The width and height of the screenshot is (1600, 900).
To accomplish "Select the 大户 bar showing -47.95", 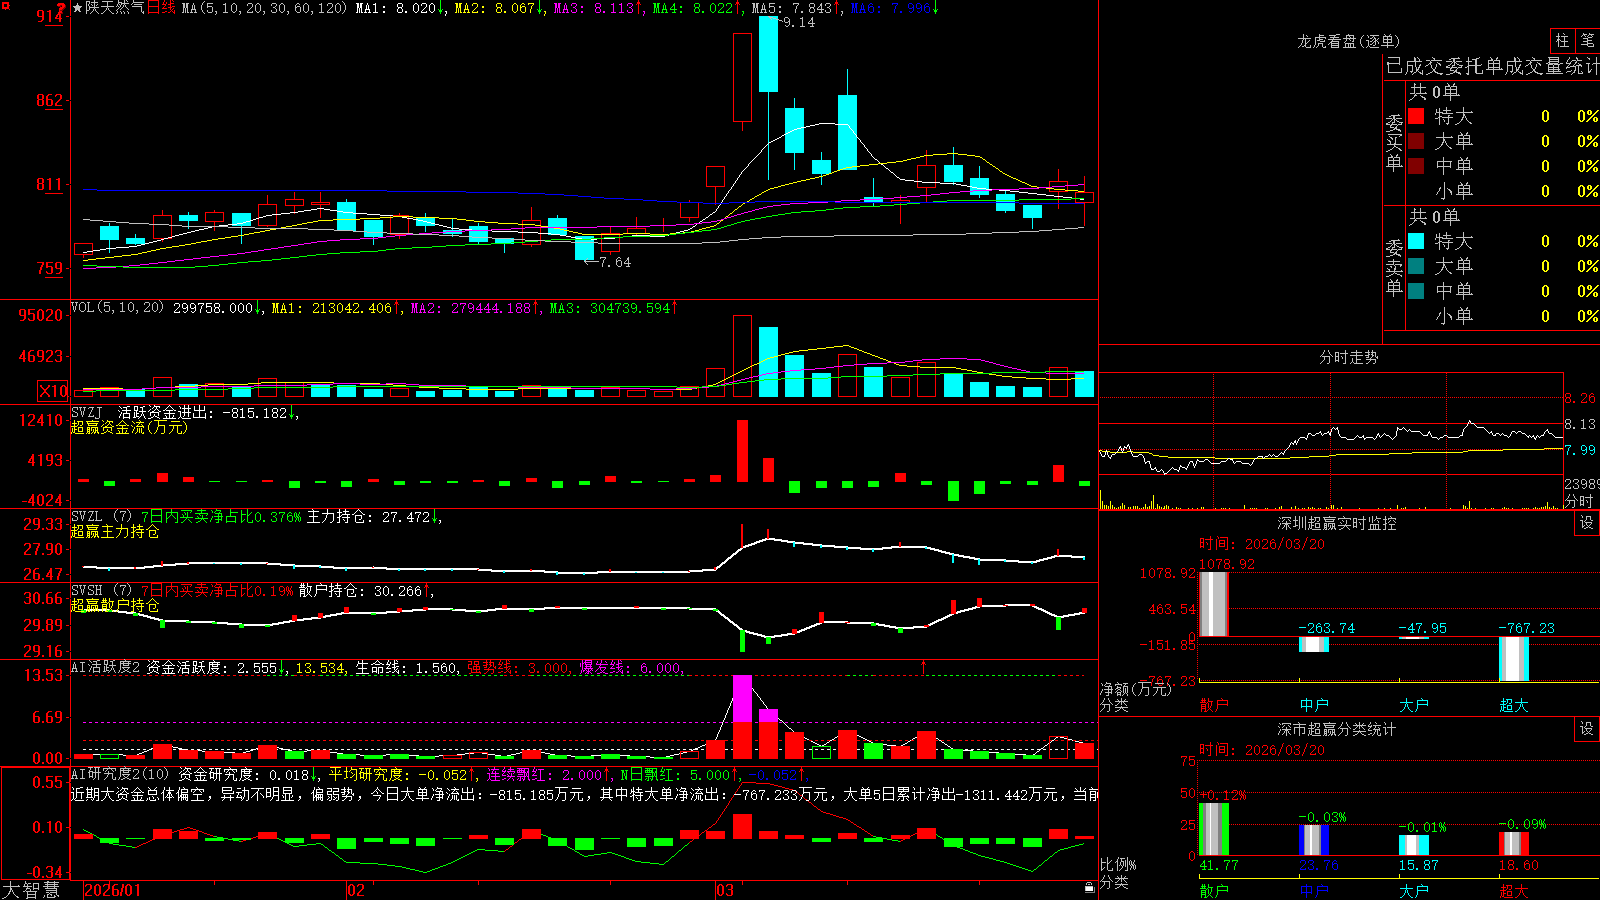I will [1414, 638].
